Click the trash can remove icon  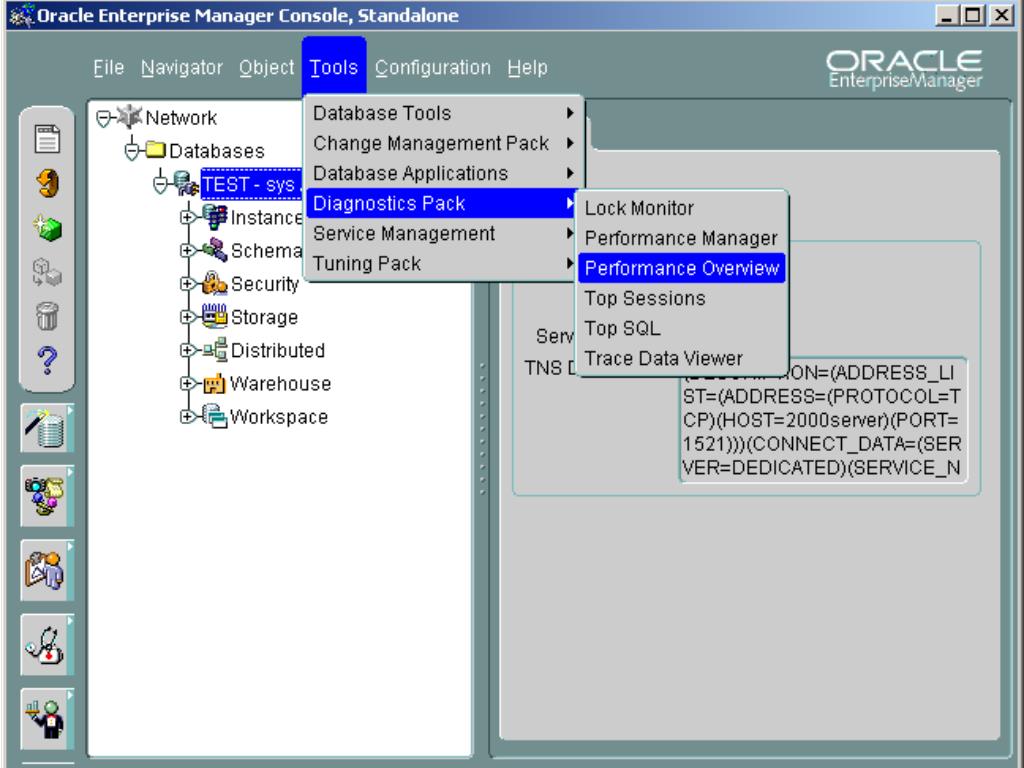pyautogui.click(x=47, y=317)
